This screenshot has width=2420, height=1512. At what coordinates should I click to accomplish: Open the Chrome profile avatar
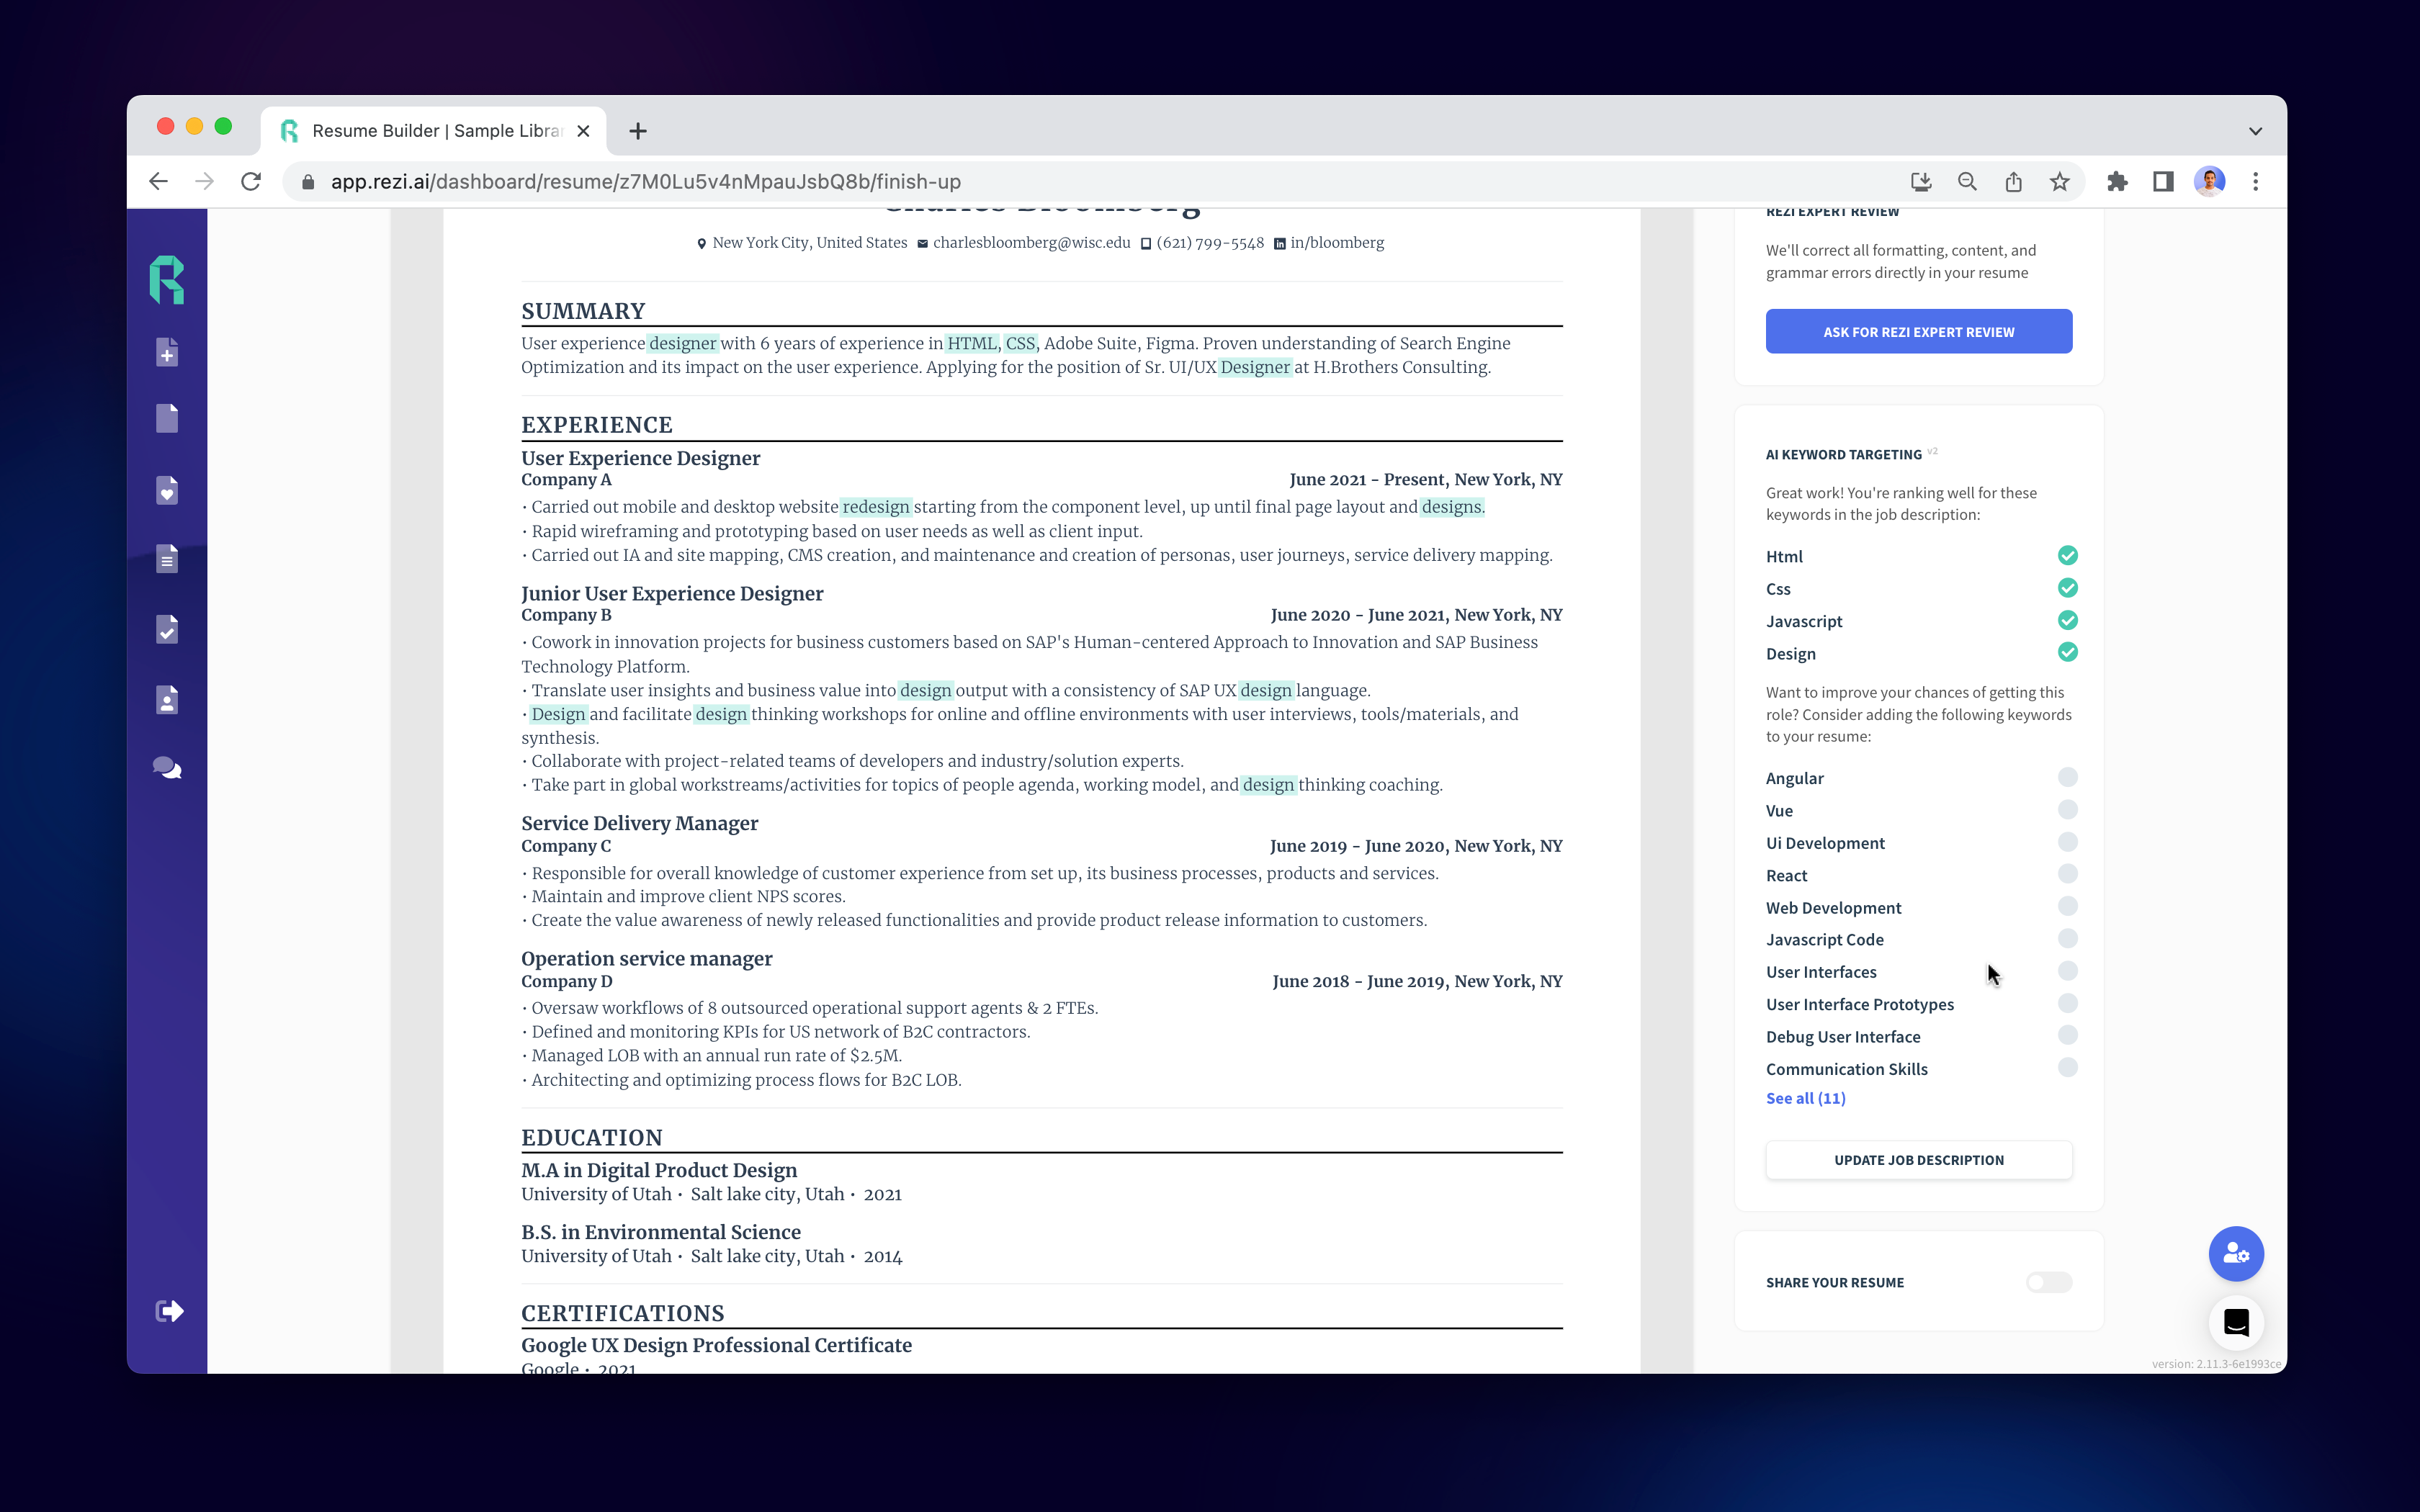pos(2209,181)
